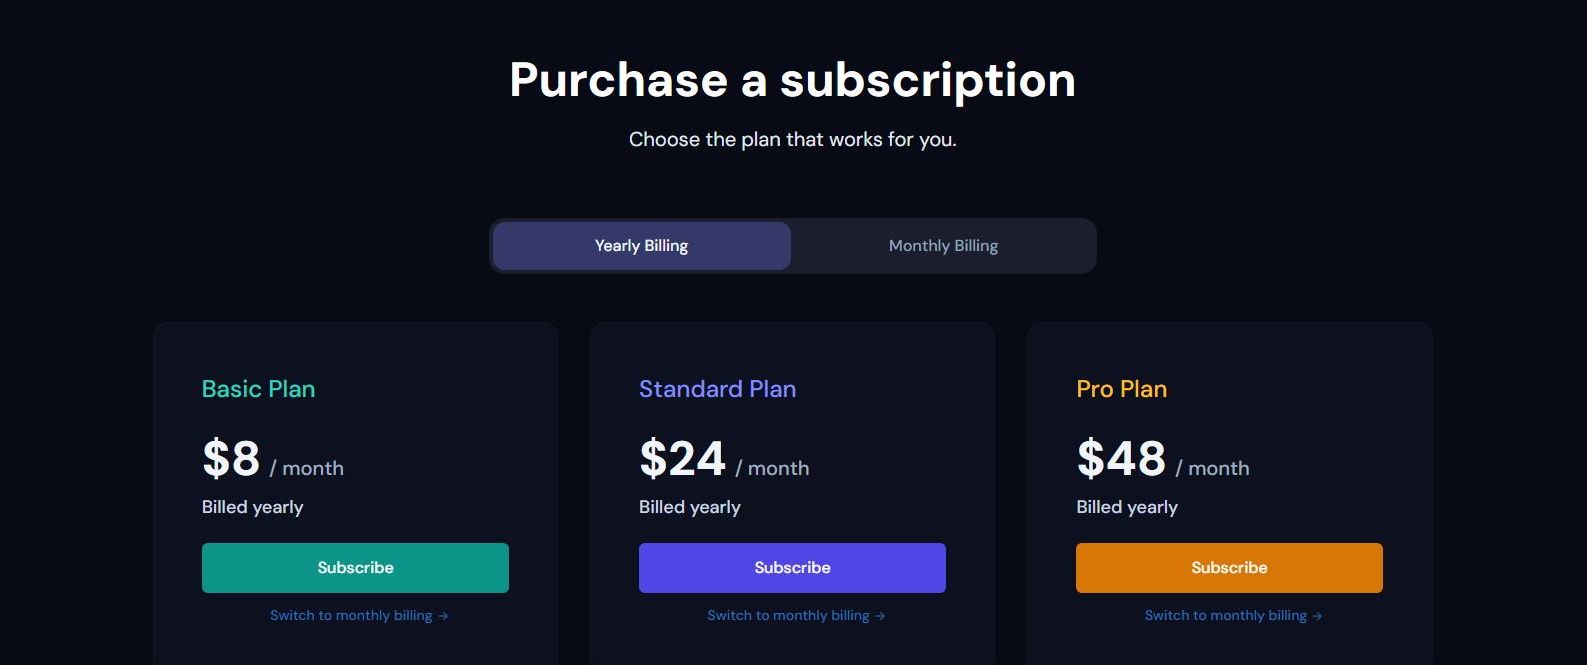Screen dimensions: 1587x665
Task: Tap the arrow icon beneath Pro Plan's Subscribe
Action: 1317,616
